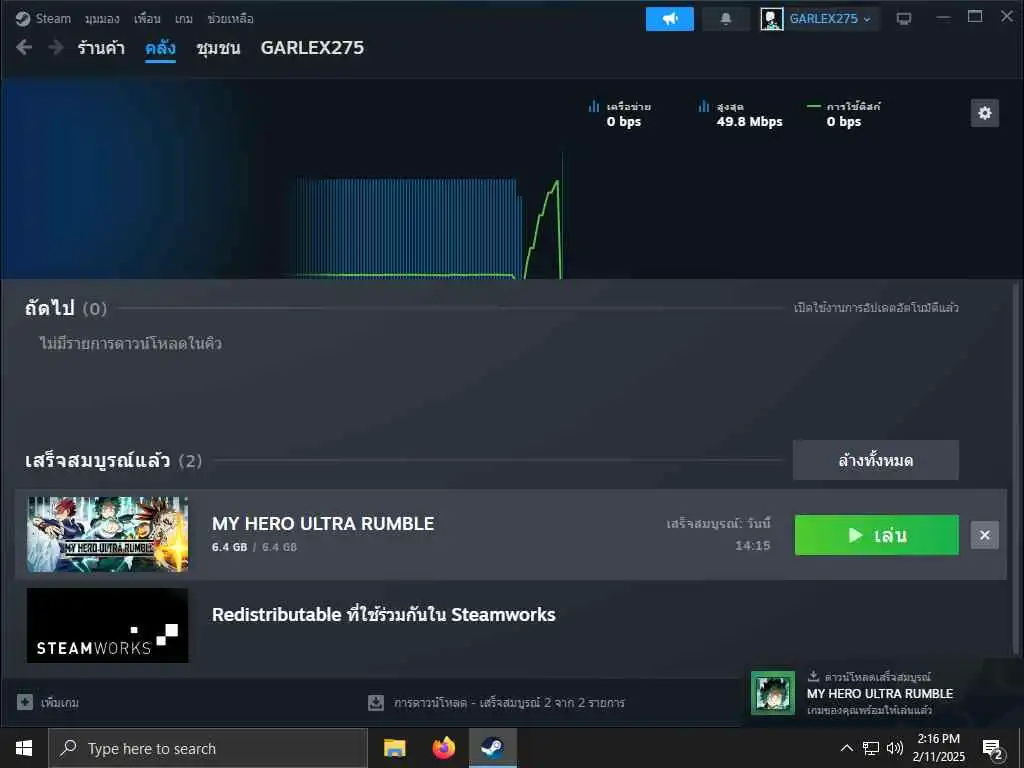Image resolution: width=1024 pixels, height=768 pixels.
Task: Open the เพื่อน (Friends) menu
Action: 147,19
